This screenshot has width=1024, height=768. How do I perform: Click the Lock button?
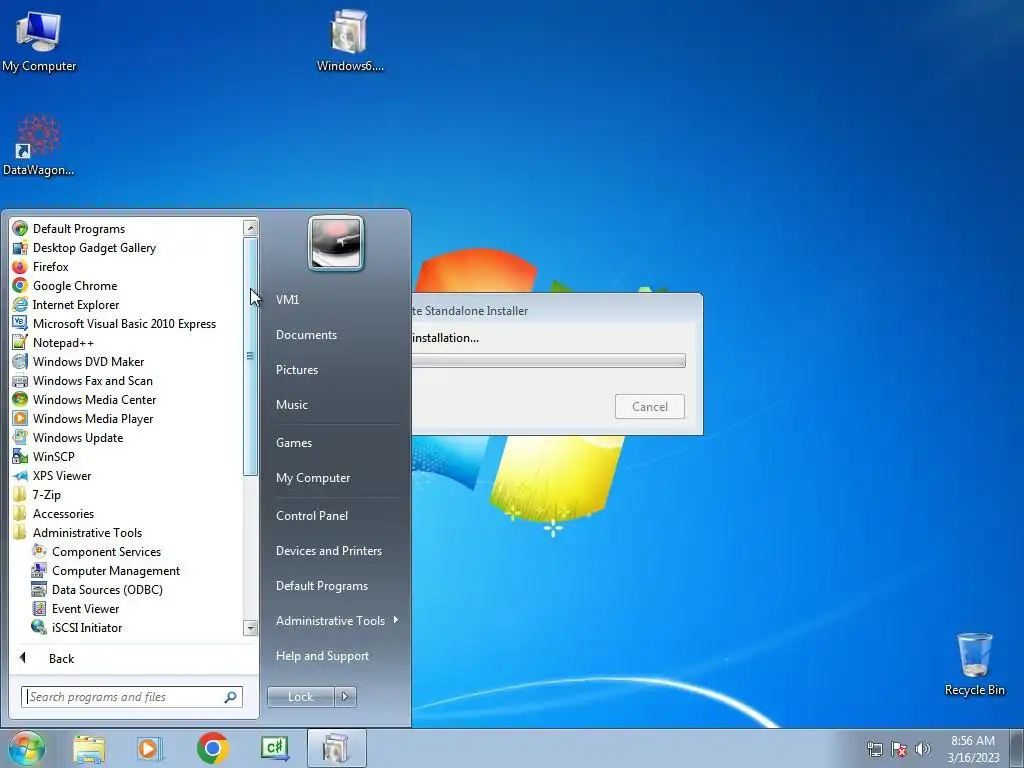point(300,697)
